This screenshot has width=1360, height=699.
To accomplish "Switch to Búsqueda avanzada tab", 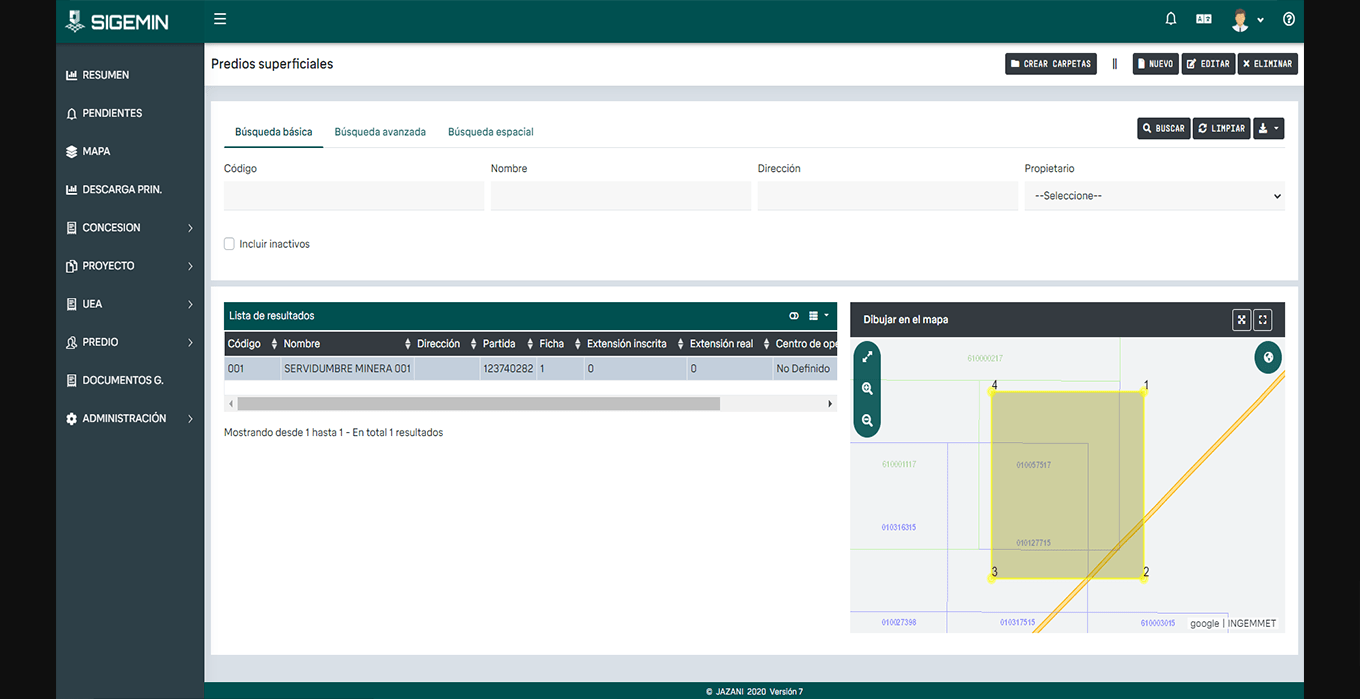I will click(x=380, y=132).
